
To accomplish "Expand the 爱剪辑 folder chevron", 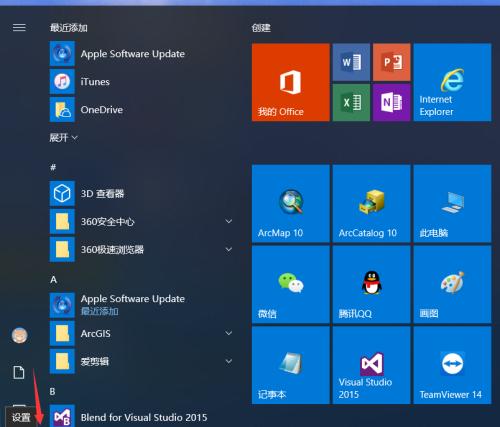I will tap(229, 361).
